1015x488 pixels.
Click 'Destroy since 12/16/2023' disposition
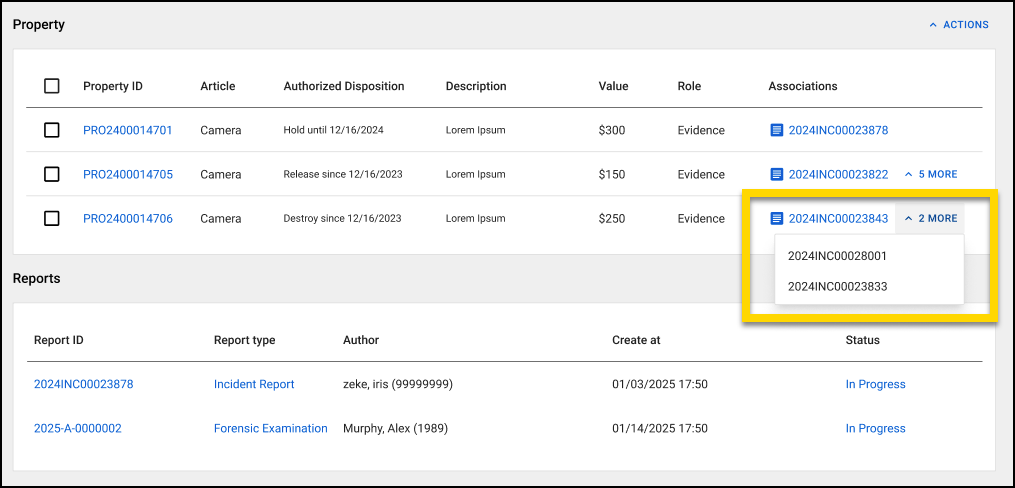pyautogui.click(x=342, y=219)
